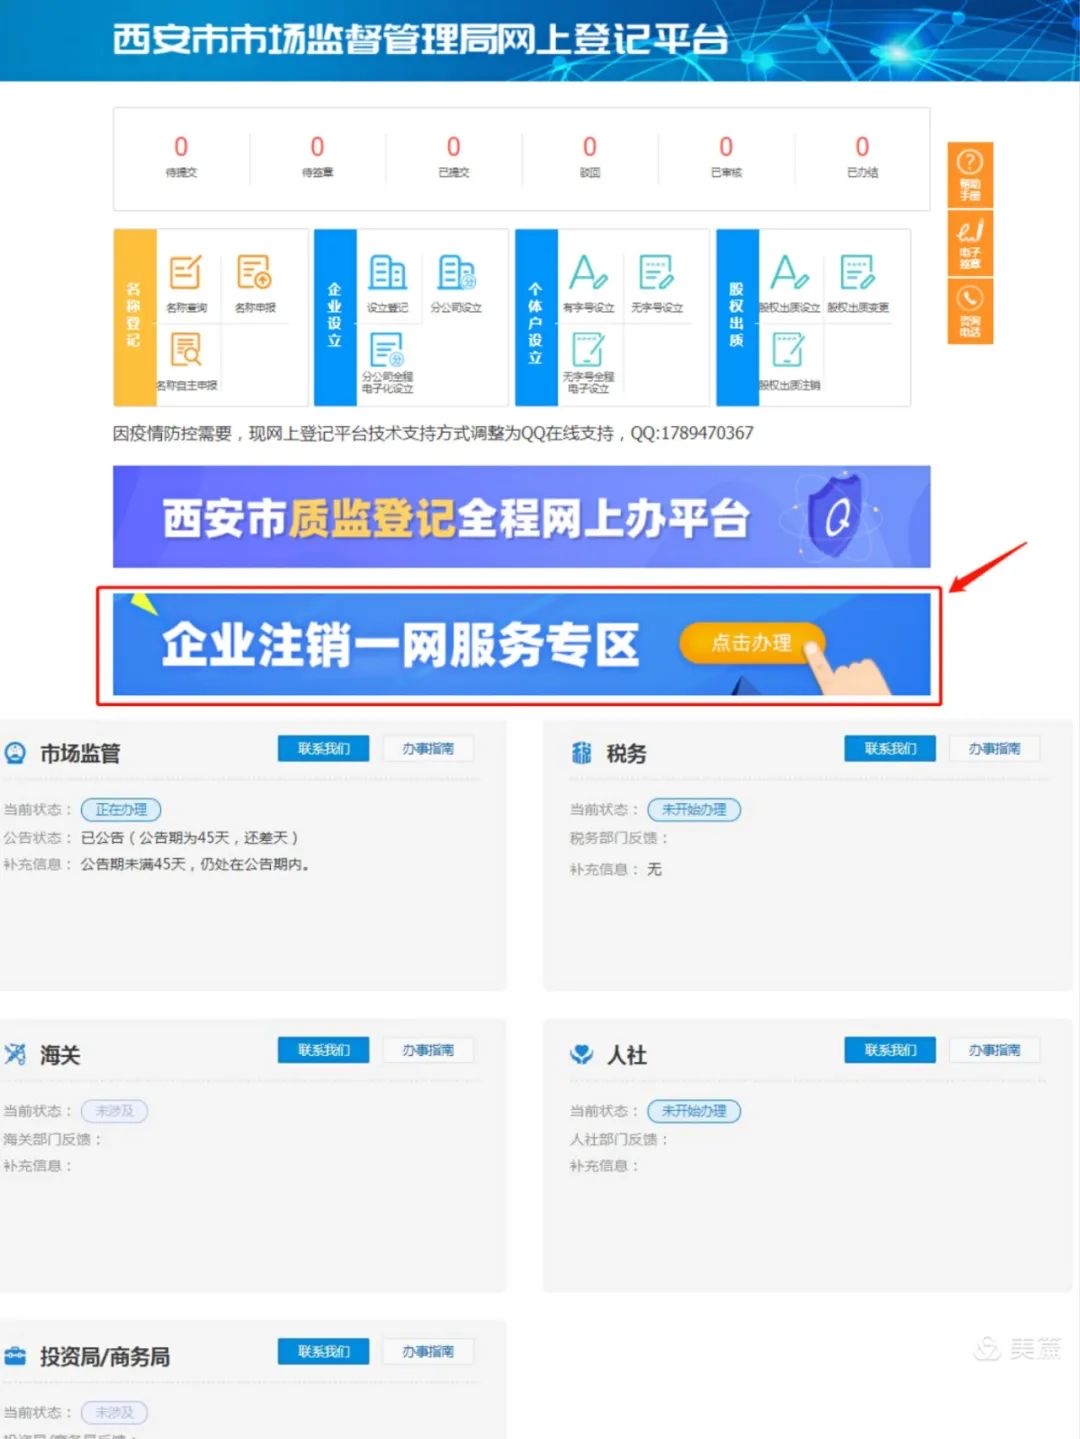This screenshot has height=1439, width=1080.
Task: Open the 西安市质监登记全程网上办平台 banner
Action: tap(521, 517)
